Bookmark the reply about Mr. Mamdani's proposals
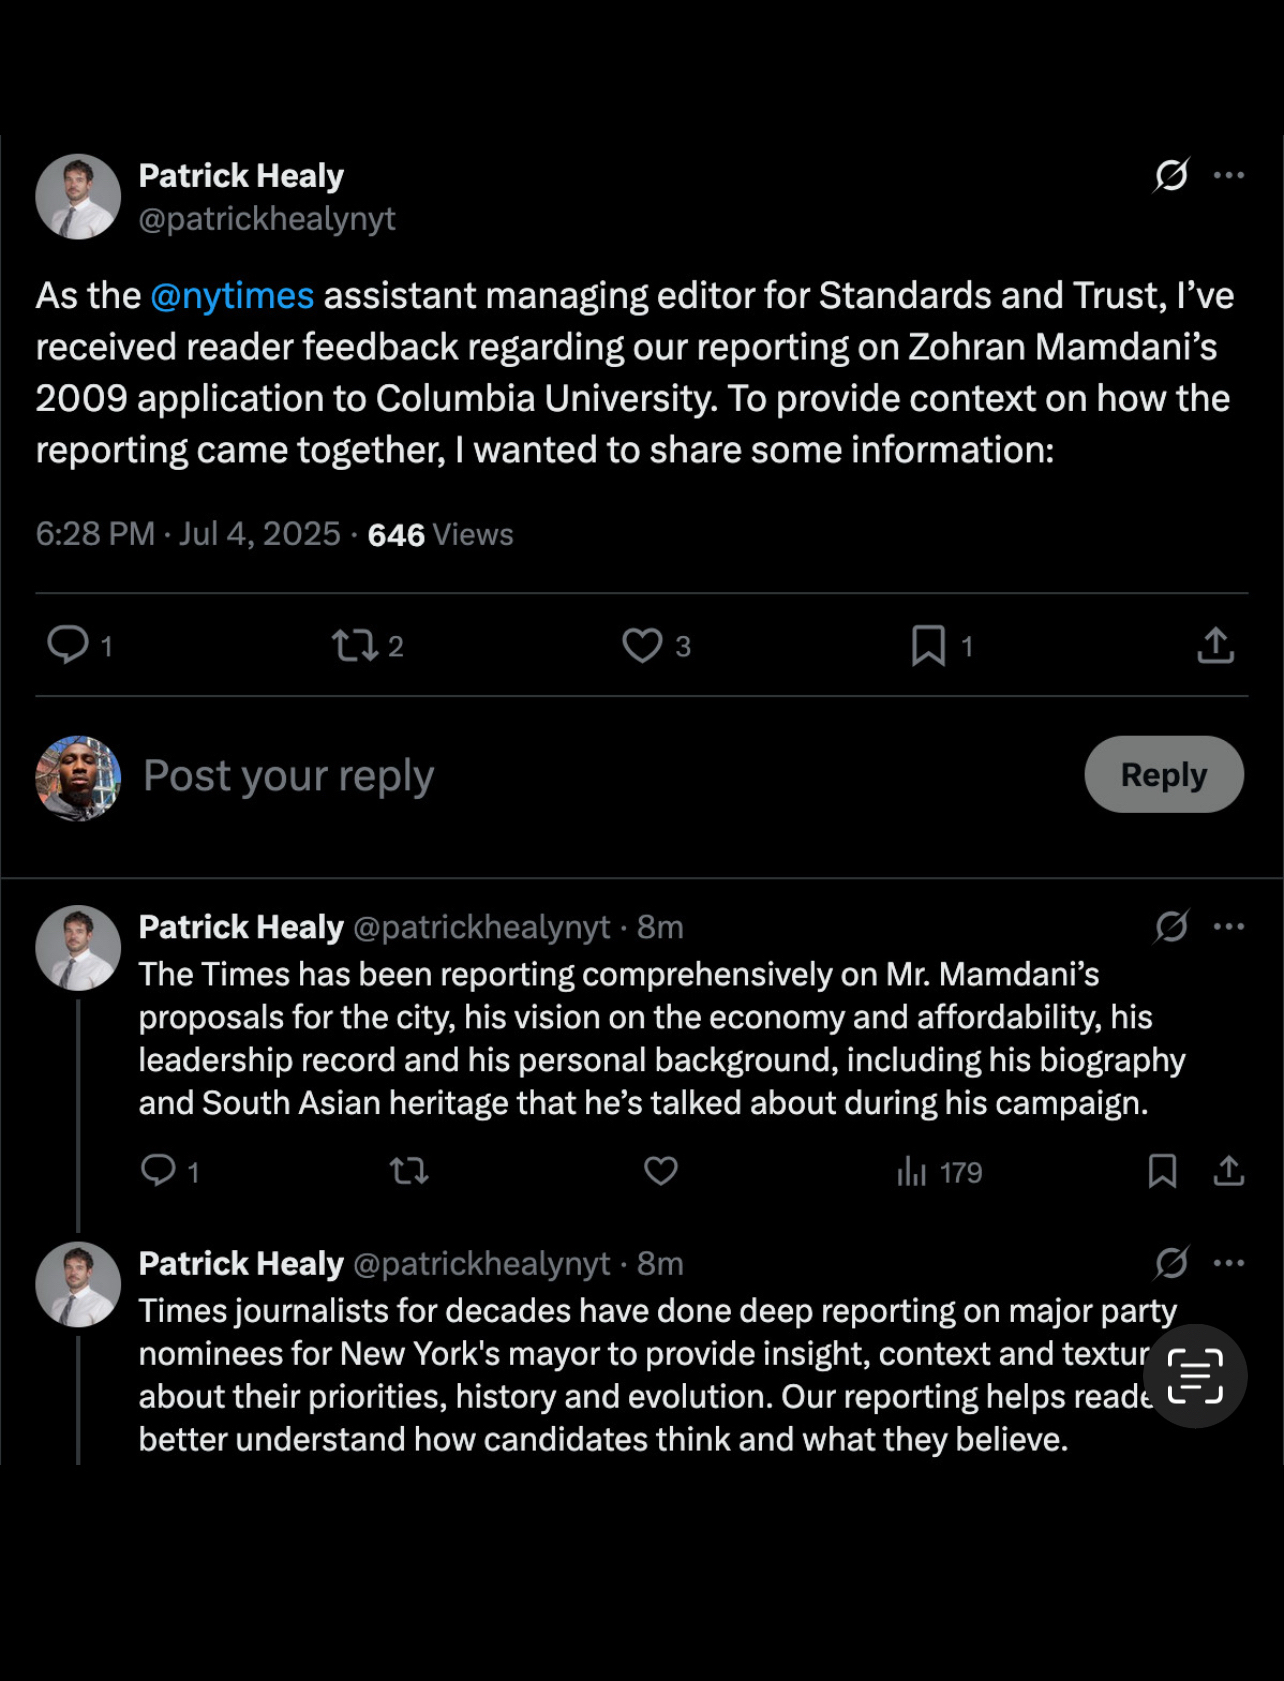Viewport: 1284px width, 1681px height. coord(1162,1170)
